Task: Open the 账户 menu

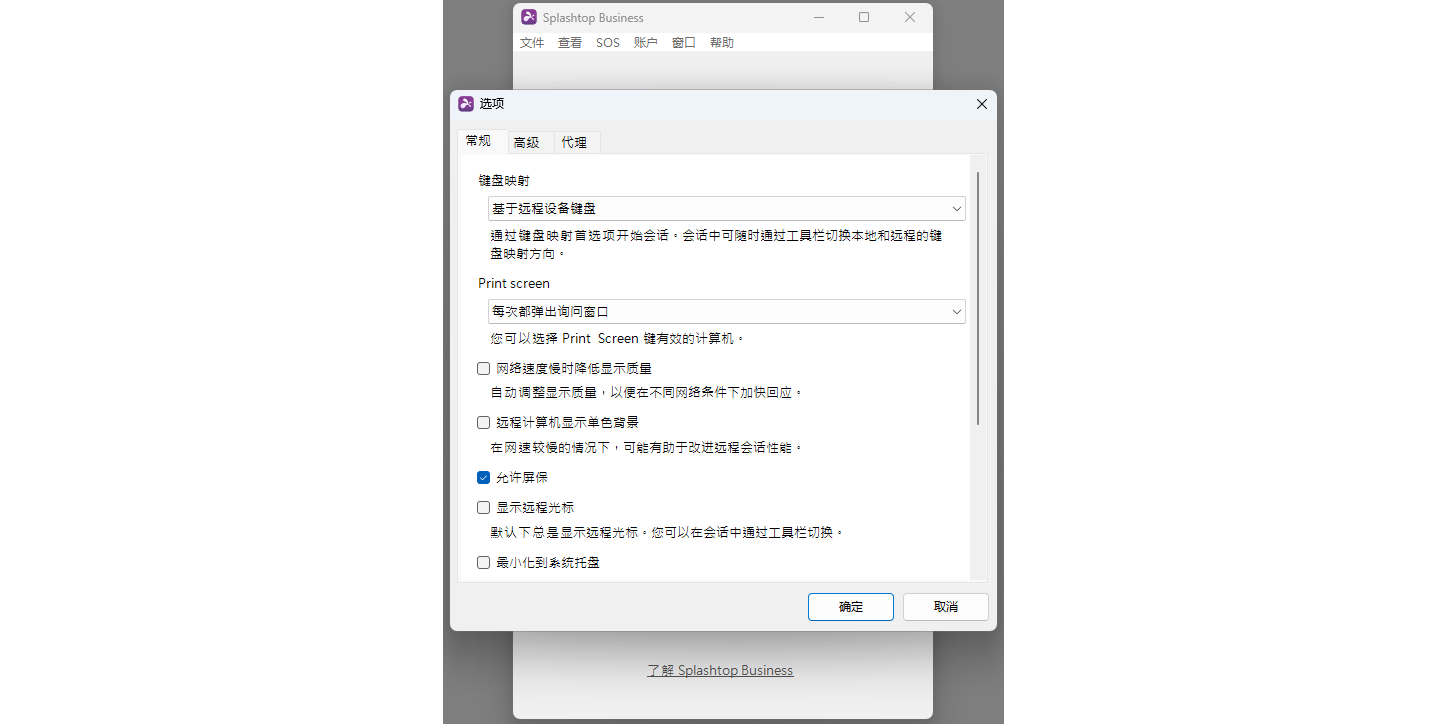Action: pos(645,42)
